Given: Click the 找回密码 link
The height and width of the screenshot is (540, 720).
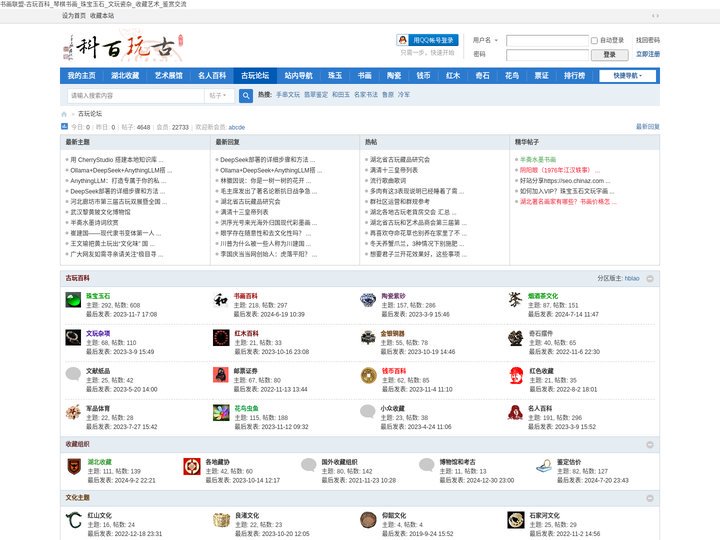Looking at the screenshot, I should (x=648, y=40).
